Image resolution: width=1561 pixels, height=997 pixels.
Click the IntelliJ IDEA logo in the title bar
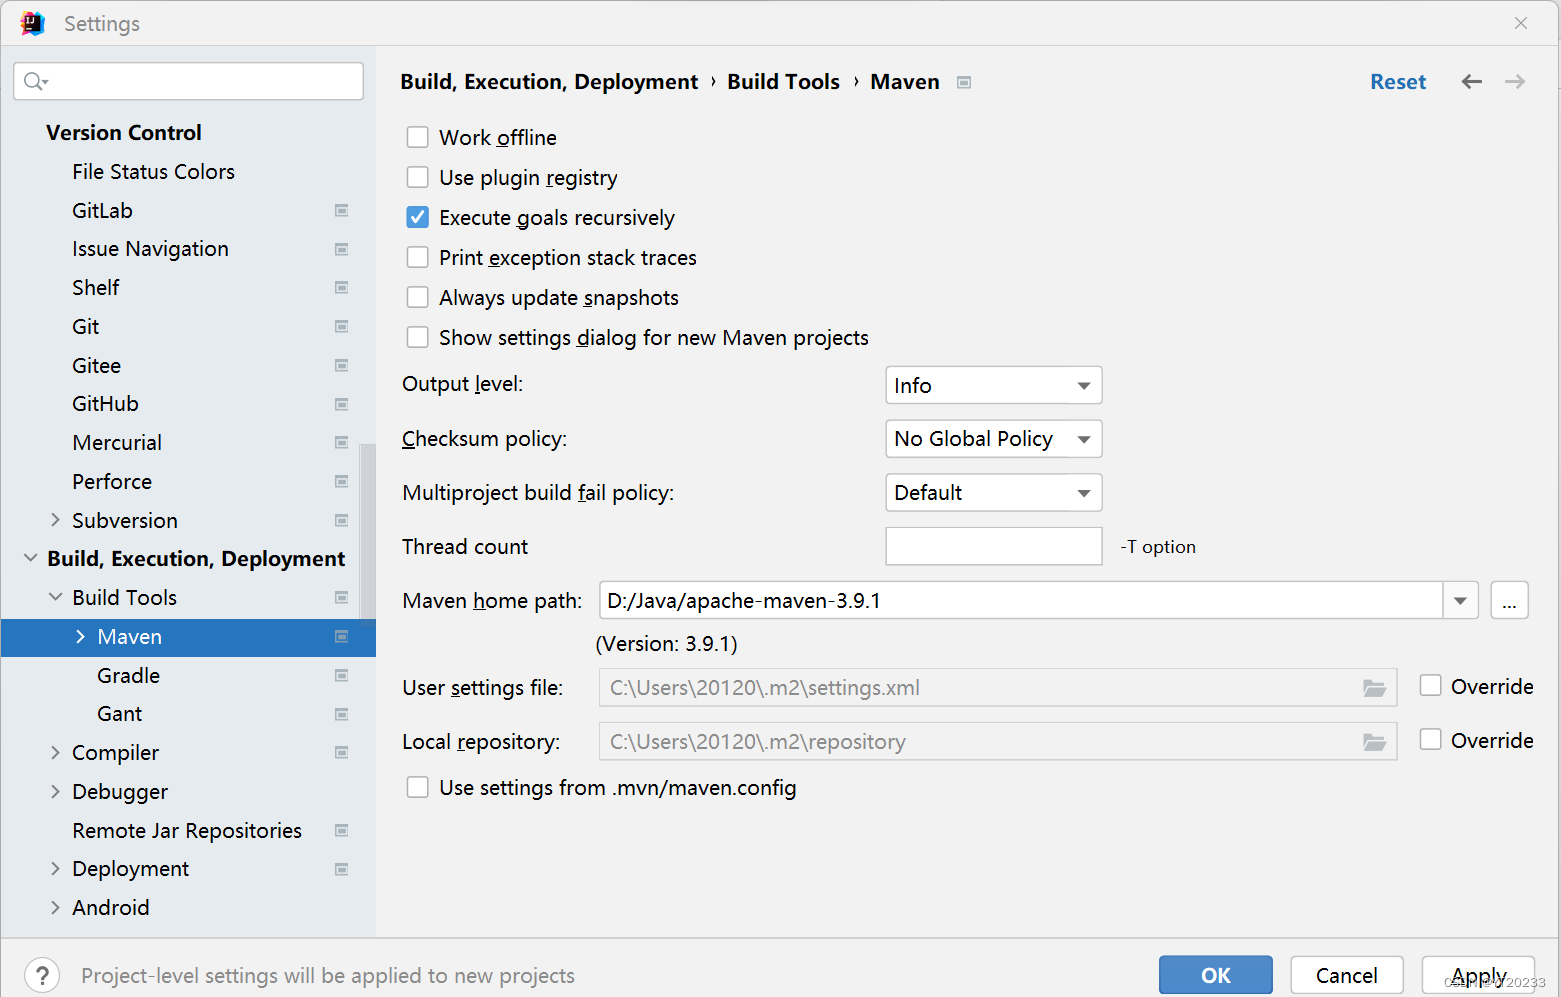click(x=33, y=23)
